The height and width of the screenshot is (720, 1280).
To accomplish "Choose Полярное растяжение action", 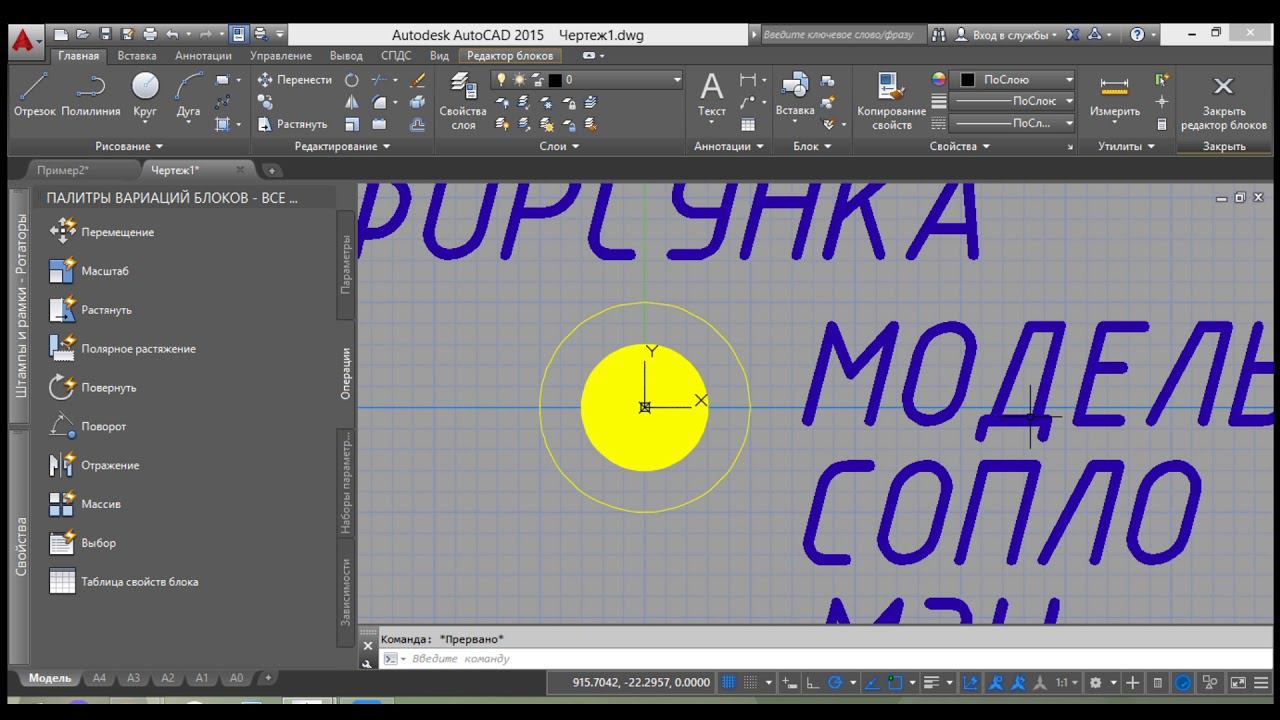I will point(123,349).
